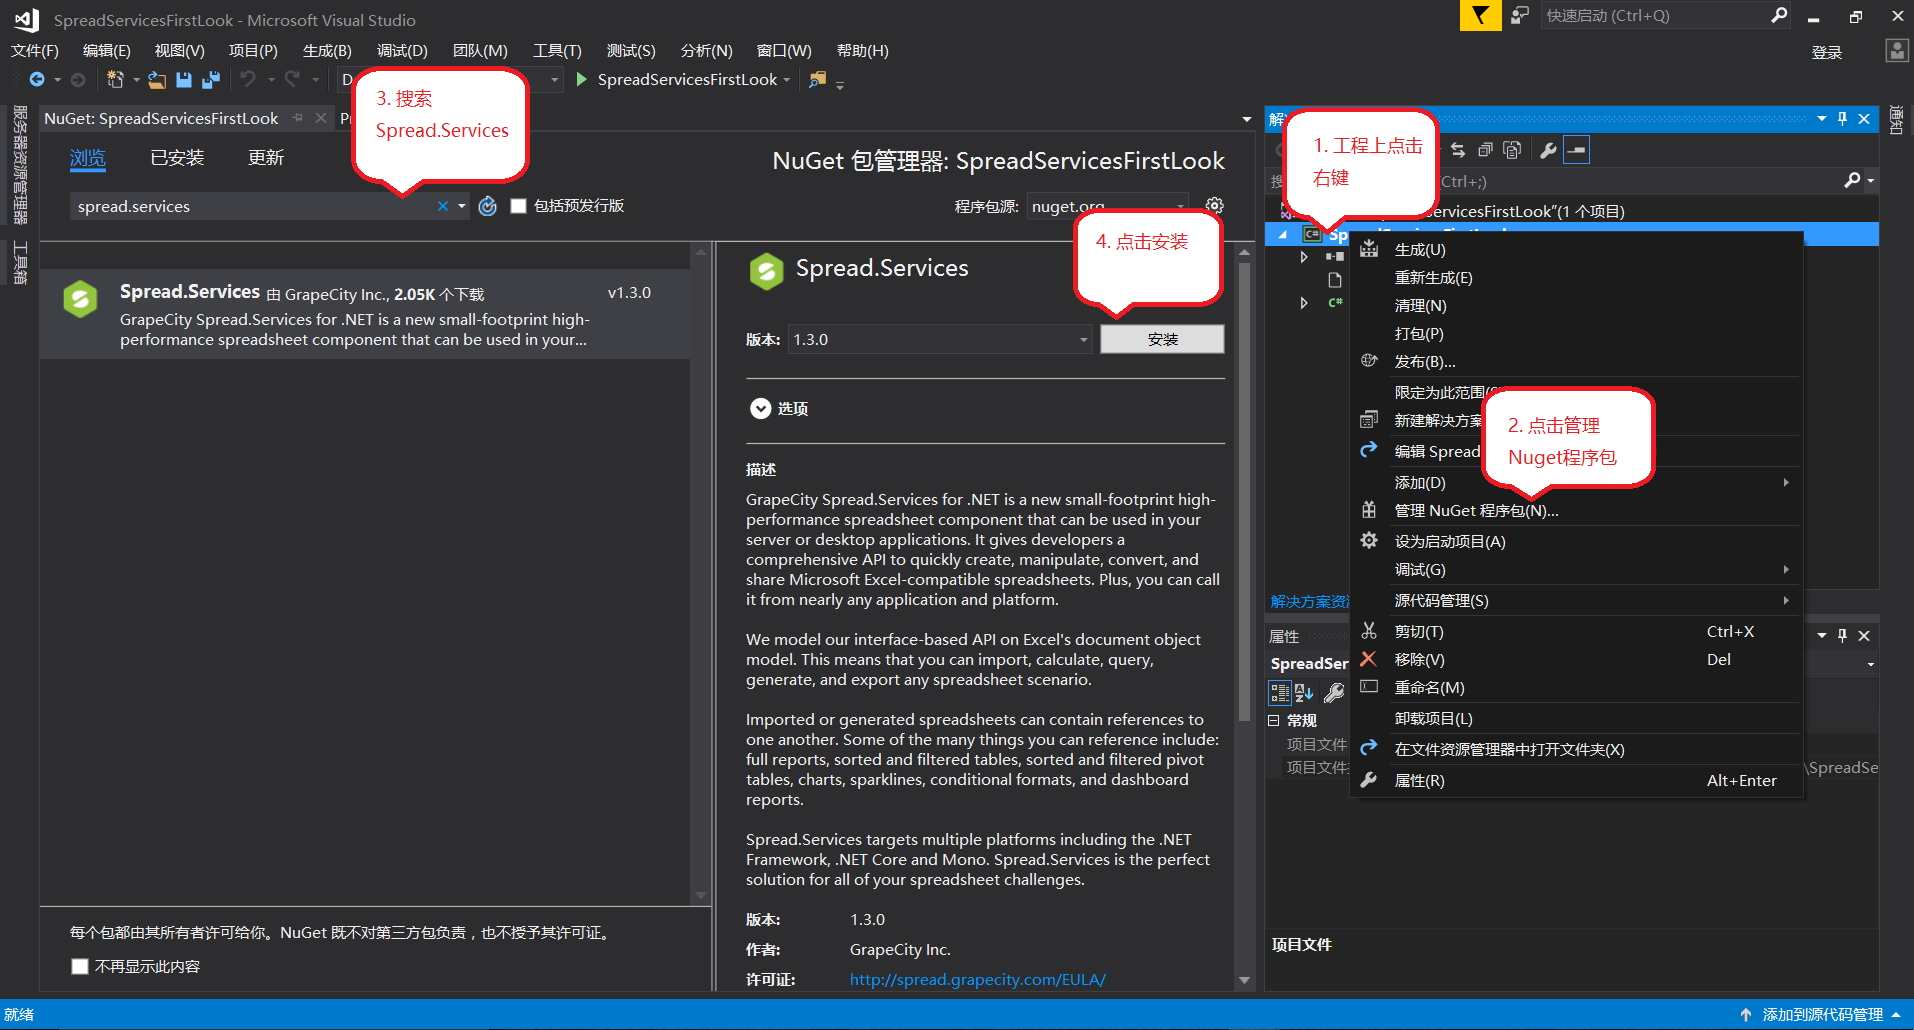
Task: Click Collapse All in Solution Explorer toolbar
Action: (1485, 150)
